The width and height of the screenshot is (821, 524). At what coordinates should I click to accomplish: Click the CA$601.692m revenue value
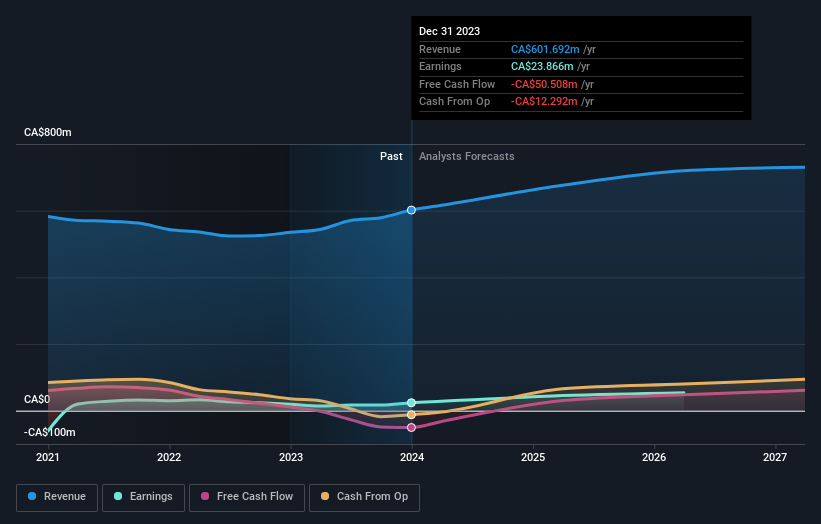[545, 49]
